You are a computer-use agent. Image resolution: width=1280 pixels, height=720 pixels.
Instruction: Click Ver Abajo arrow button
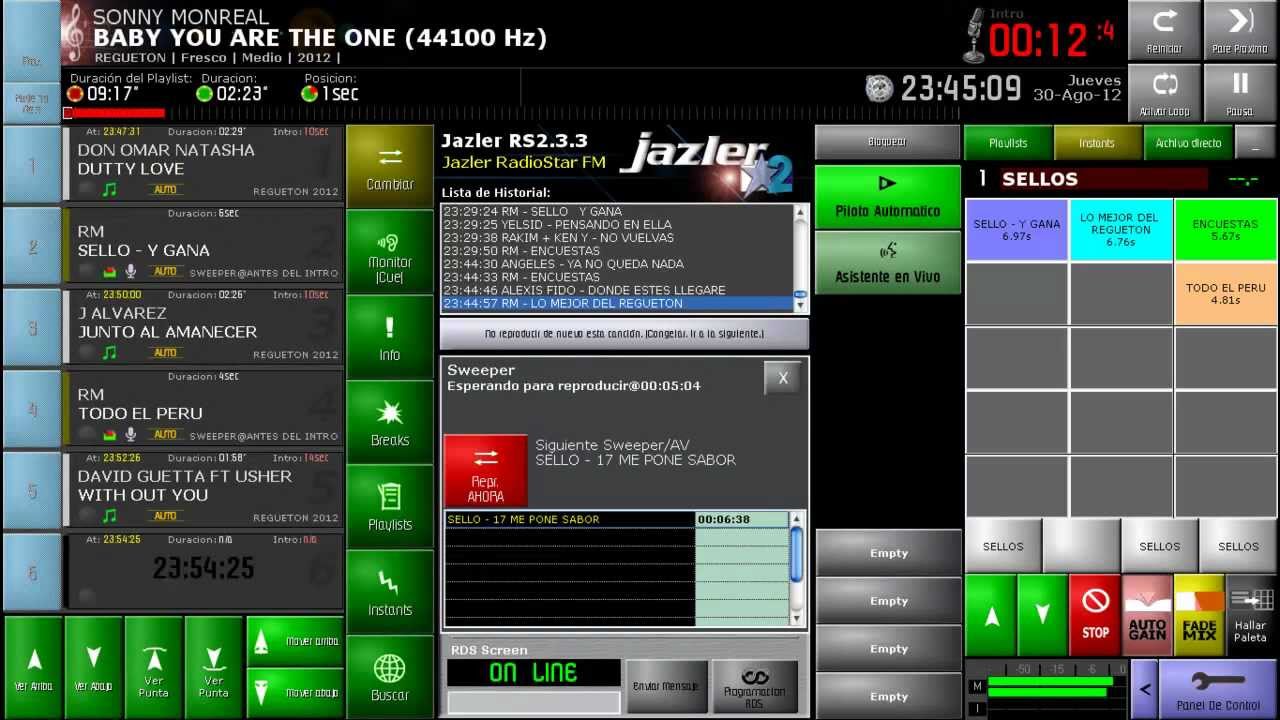pos(94,667)
